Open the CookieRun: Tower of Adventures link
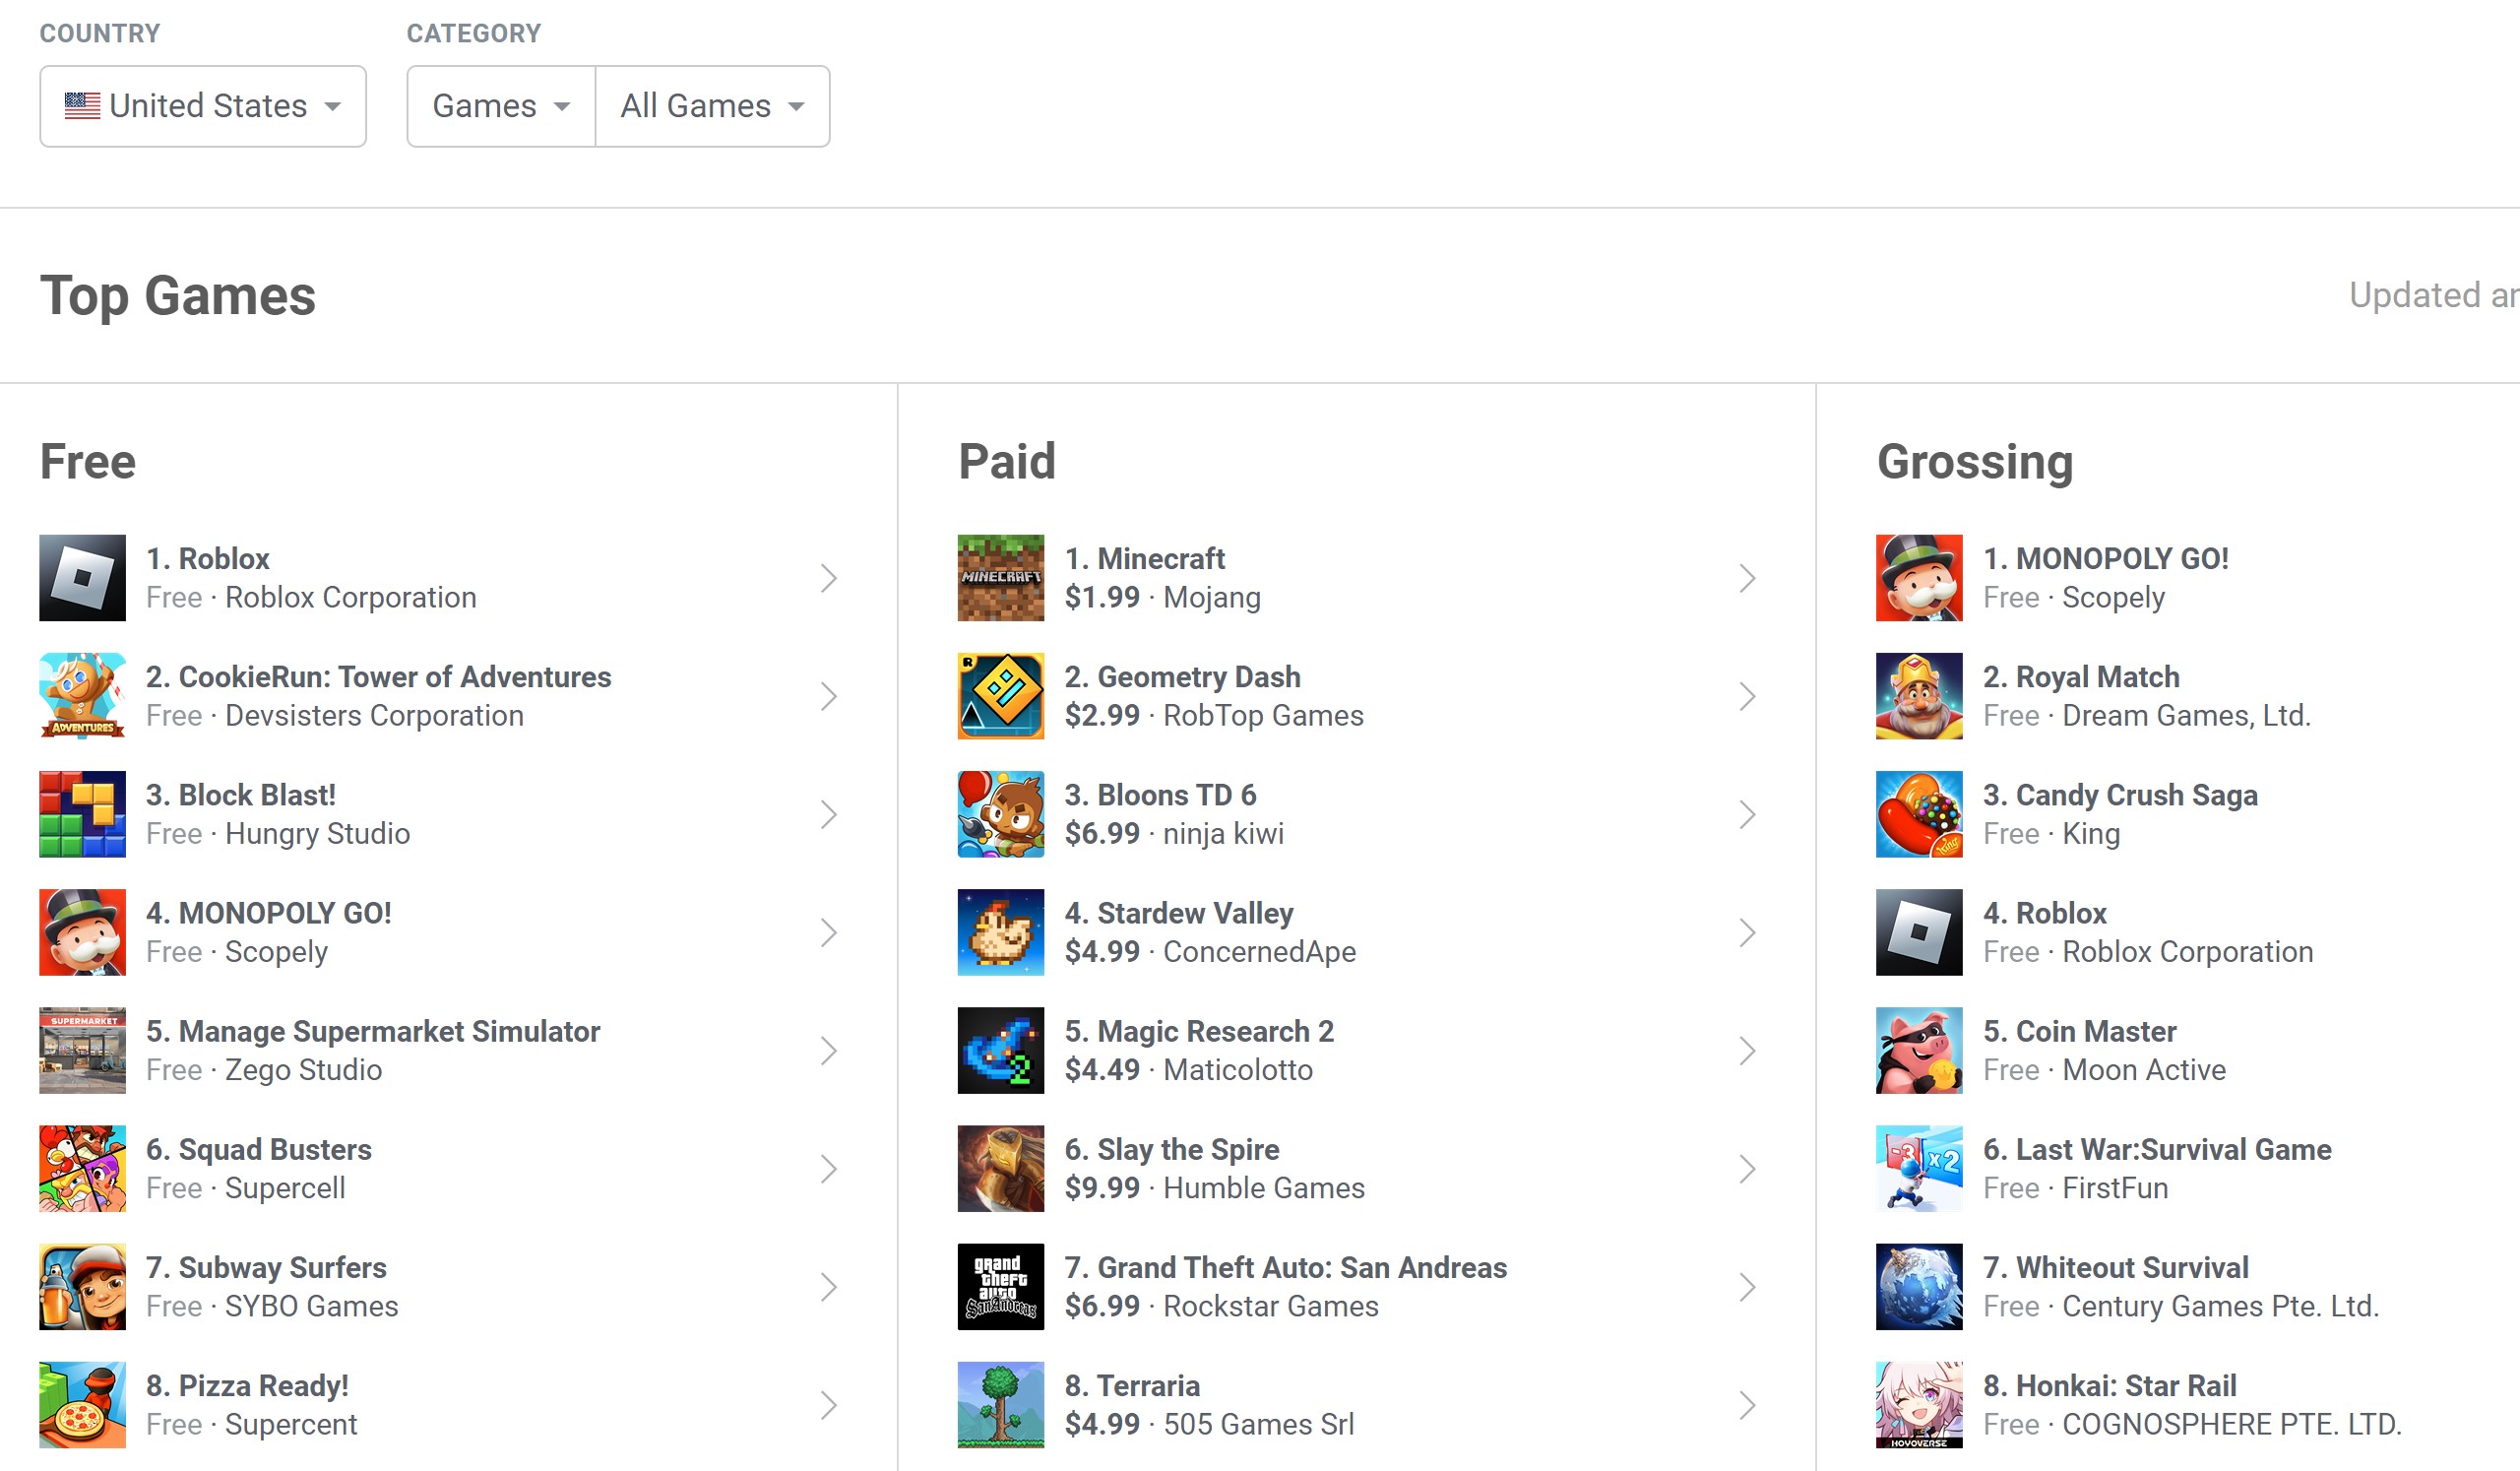Viewport: 2520px width, 1471px height. [378, 677]
